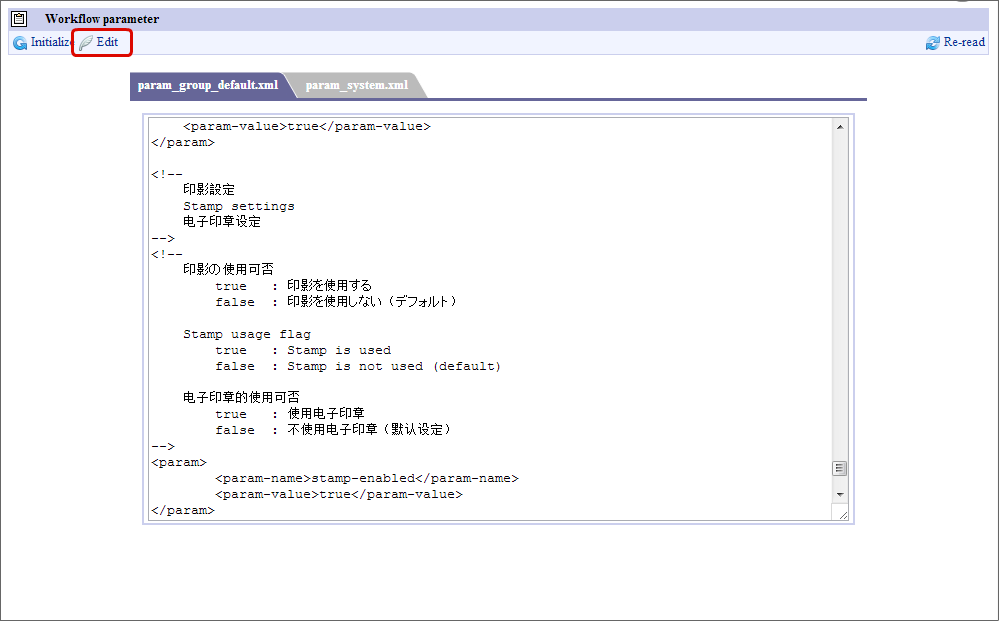Click the textarea resize grip corner

tap(841, 513)
